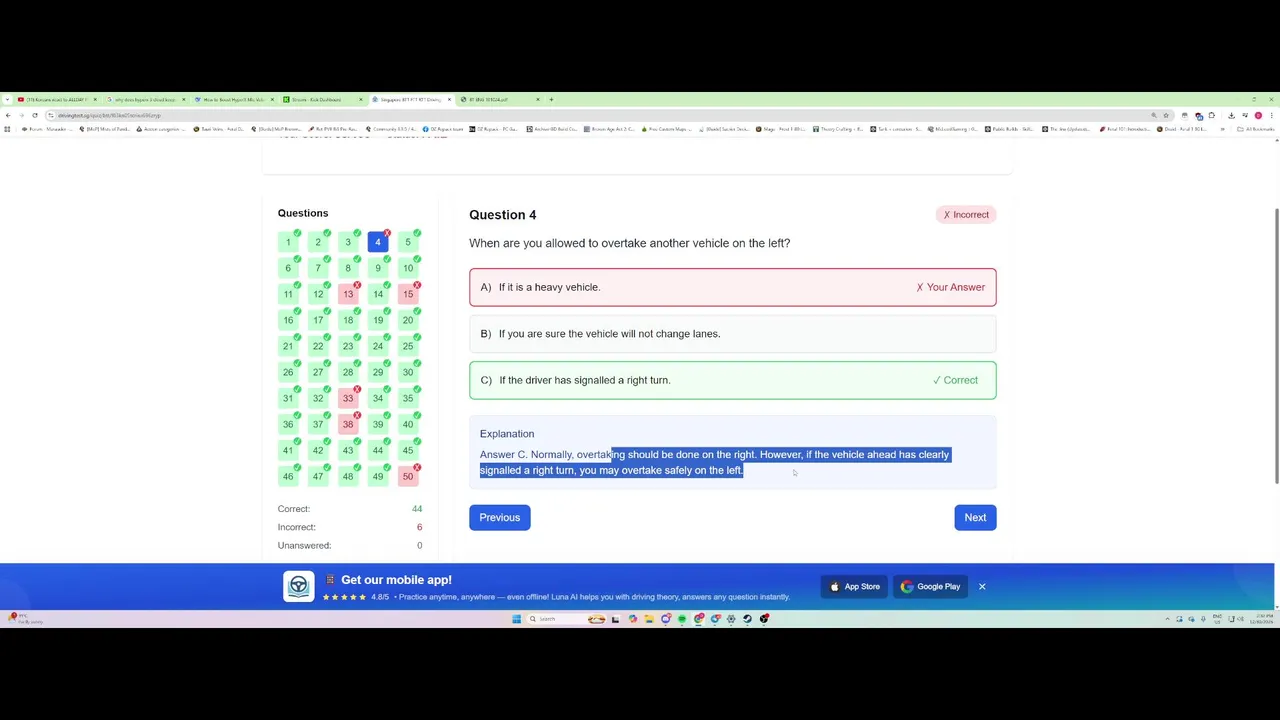Screen dimensions: 1280x720
Task: Open the ENG language indicator in tray
Action: point(1217,619)
